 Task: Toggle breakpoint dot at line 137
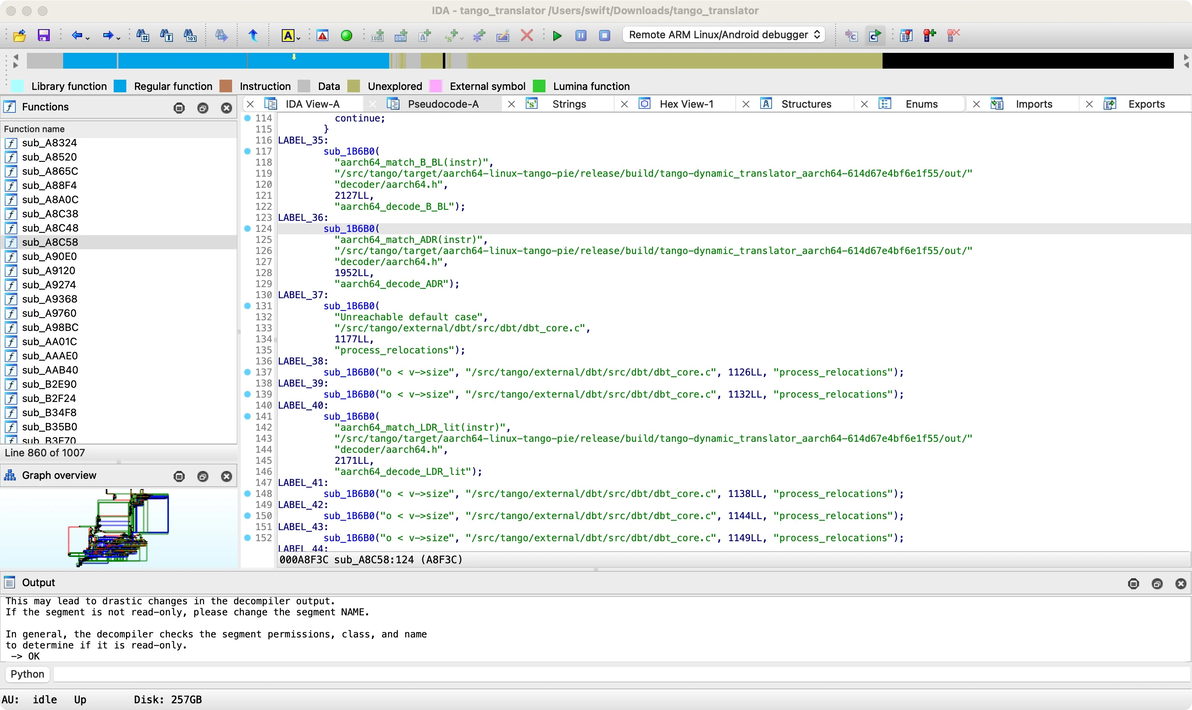coord(248,372)
